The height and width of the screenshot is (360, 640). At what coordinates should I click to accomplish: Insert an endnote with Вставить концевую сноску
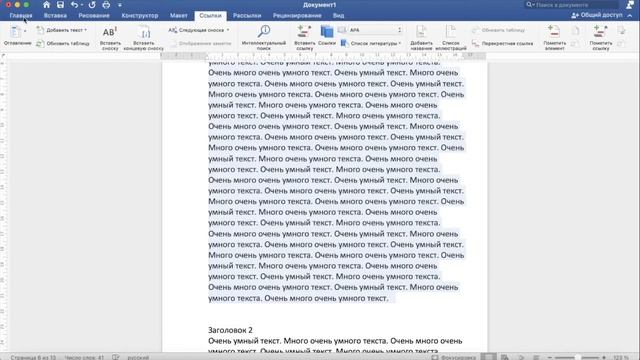(144, 38)
